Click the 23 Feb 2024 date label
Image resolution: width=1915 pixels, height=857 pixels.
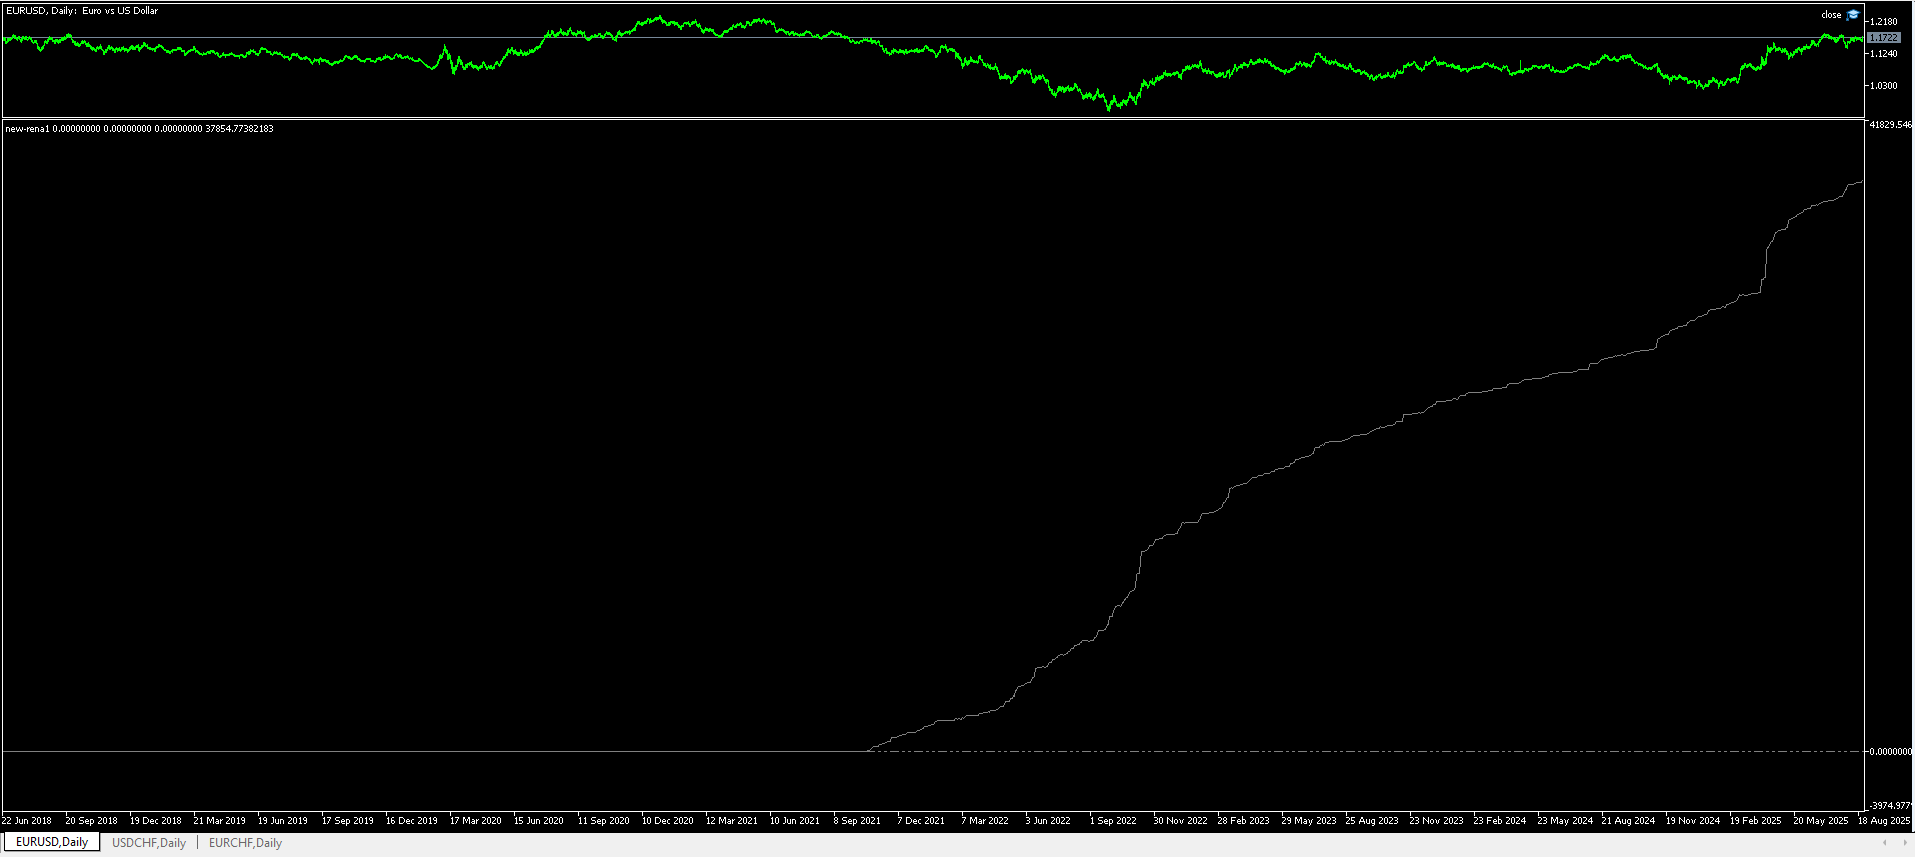tap(1500, 821)
